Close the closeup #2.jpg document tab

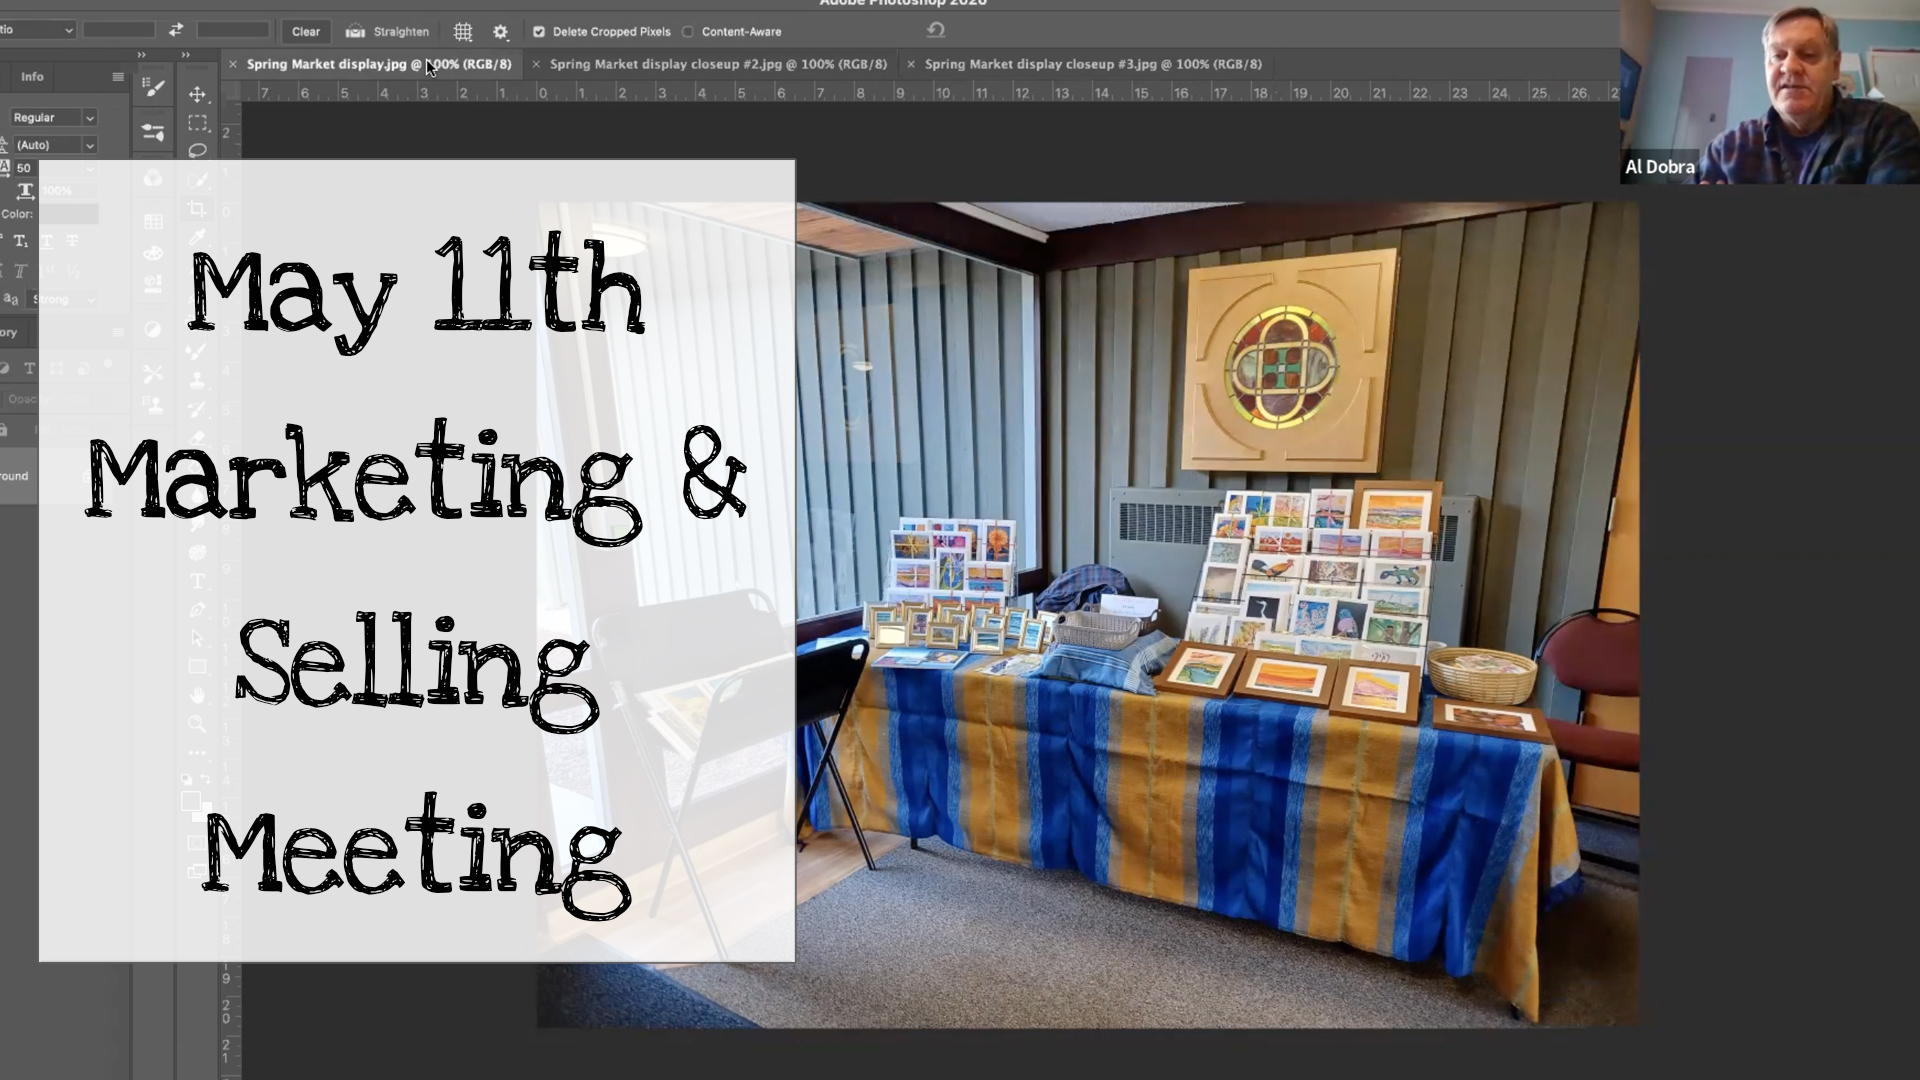click(536, 64)
